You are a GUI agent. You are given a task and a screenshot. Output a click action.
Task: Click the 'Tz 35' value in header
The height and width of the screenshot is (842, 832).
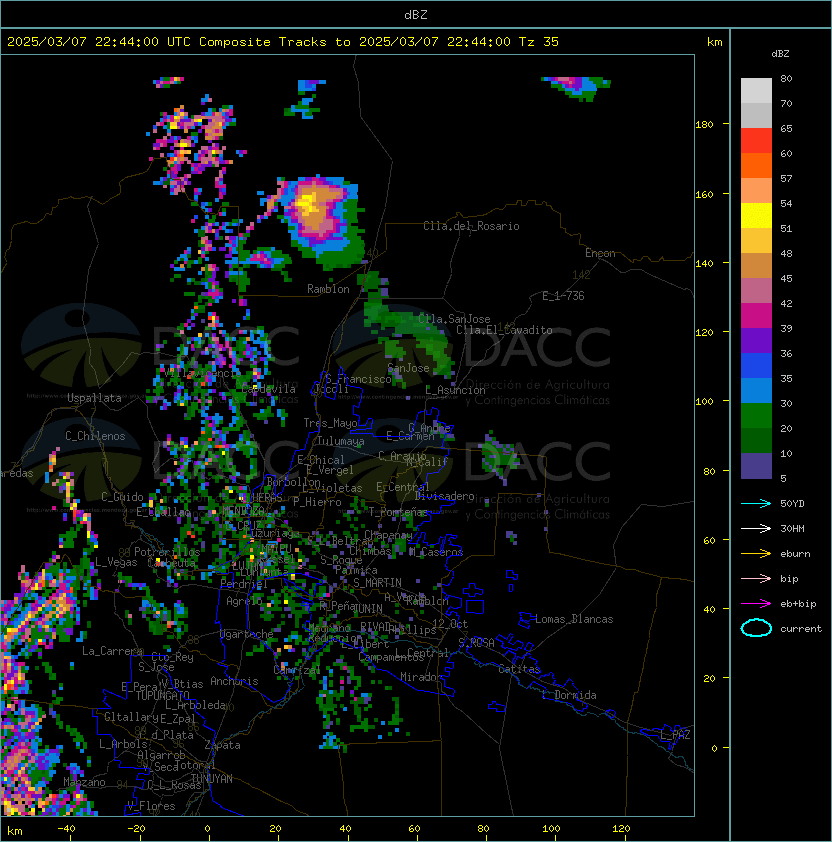[538, 42]
